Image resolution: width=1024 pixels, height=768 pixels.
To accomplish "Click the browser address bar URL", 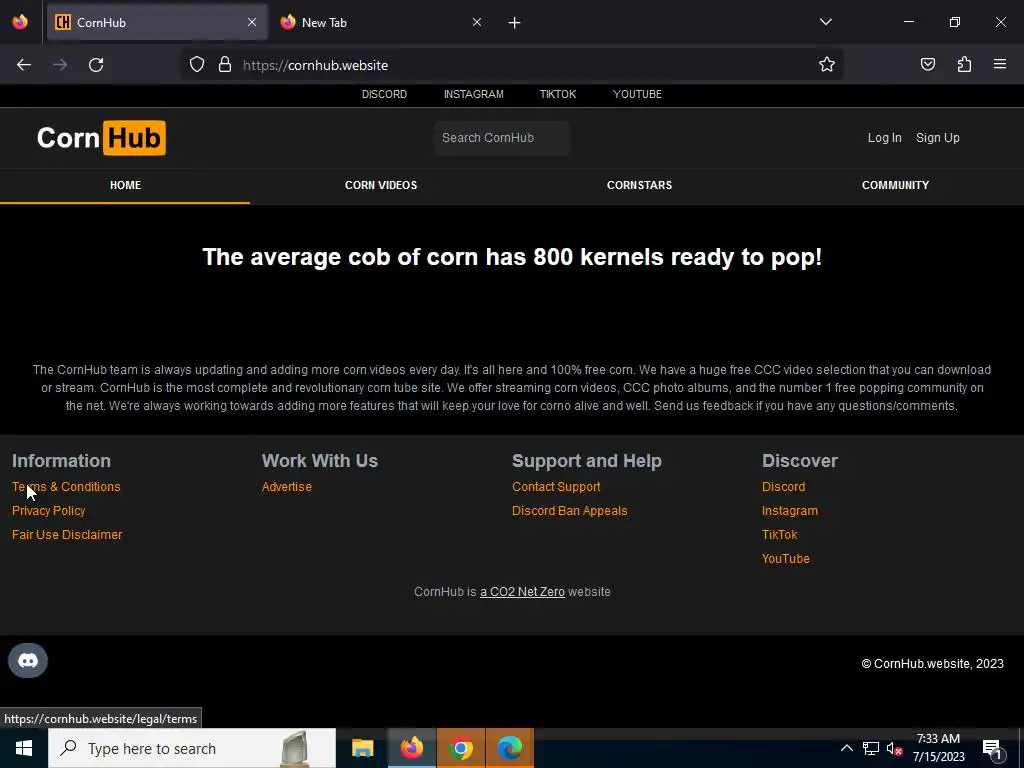I will coord(315,65).
